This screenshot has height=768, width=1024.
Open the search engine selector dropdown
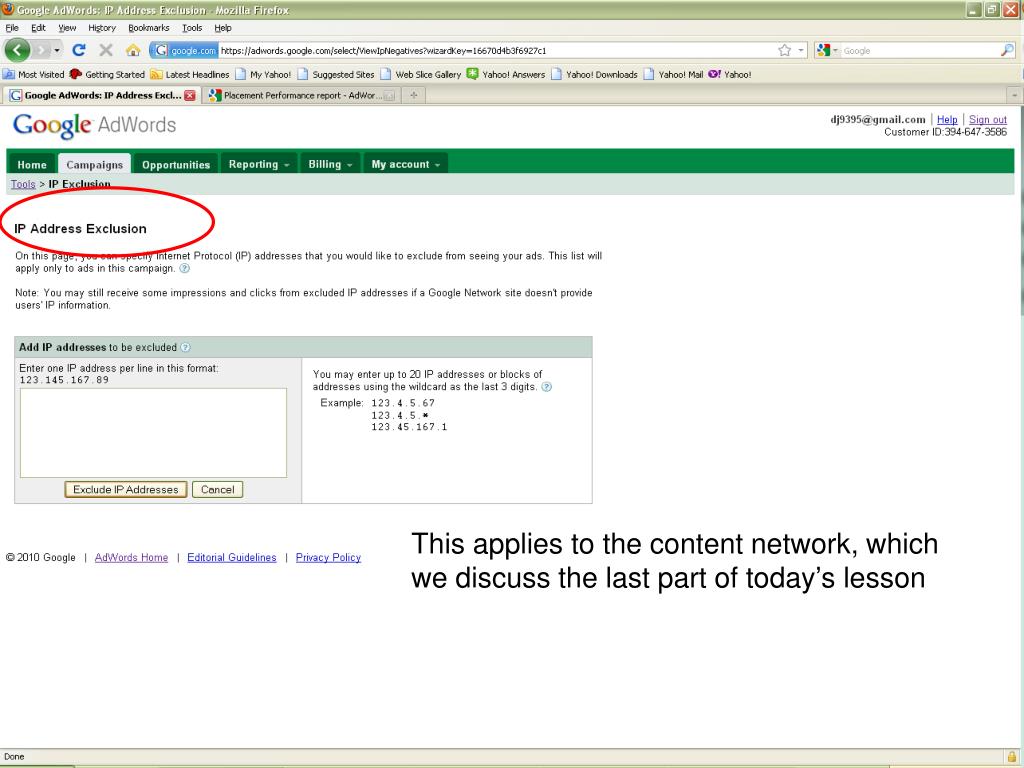827,50
